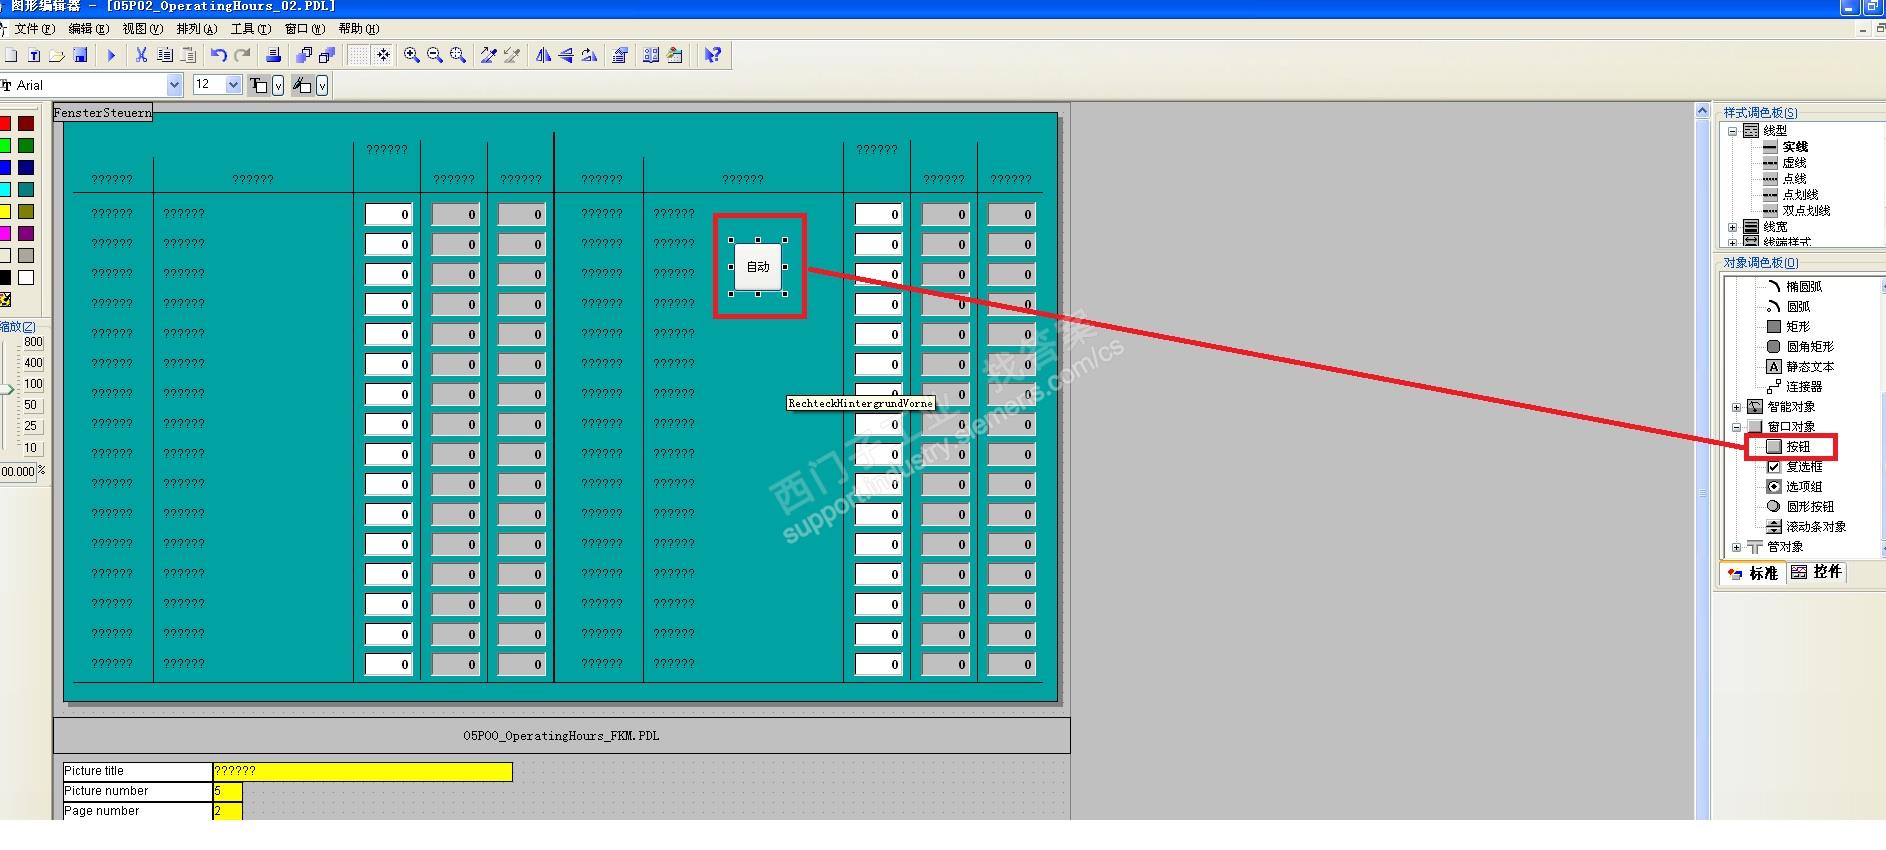Screen dimensions: 1886x850
Task: Open the 编辑 menu
Action: [x=88, y=29]
